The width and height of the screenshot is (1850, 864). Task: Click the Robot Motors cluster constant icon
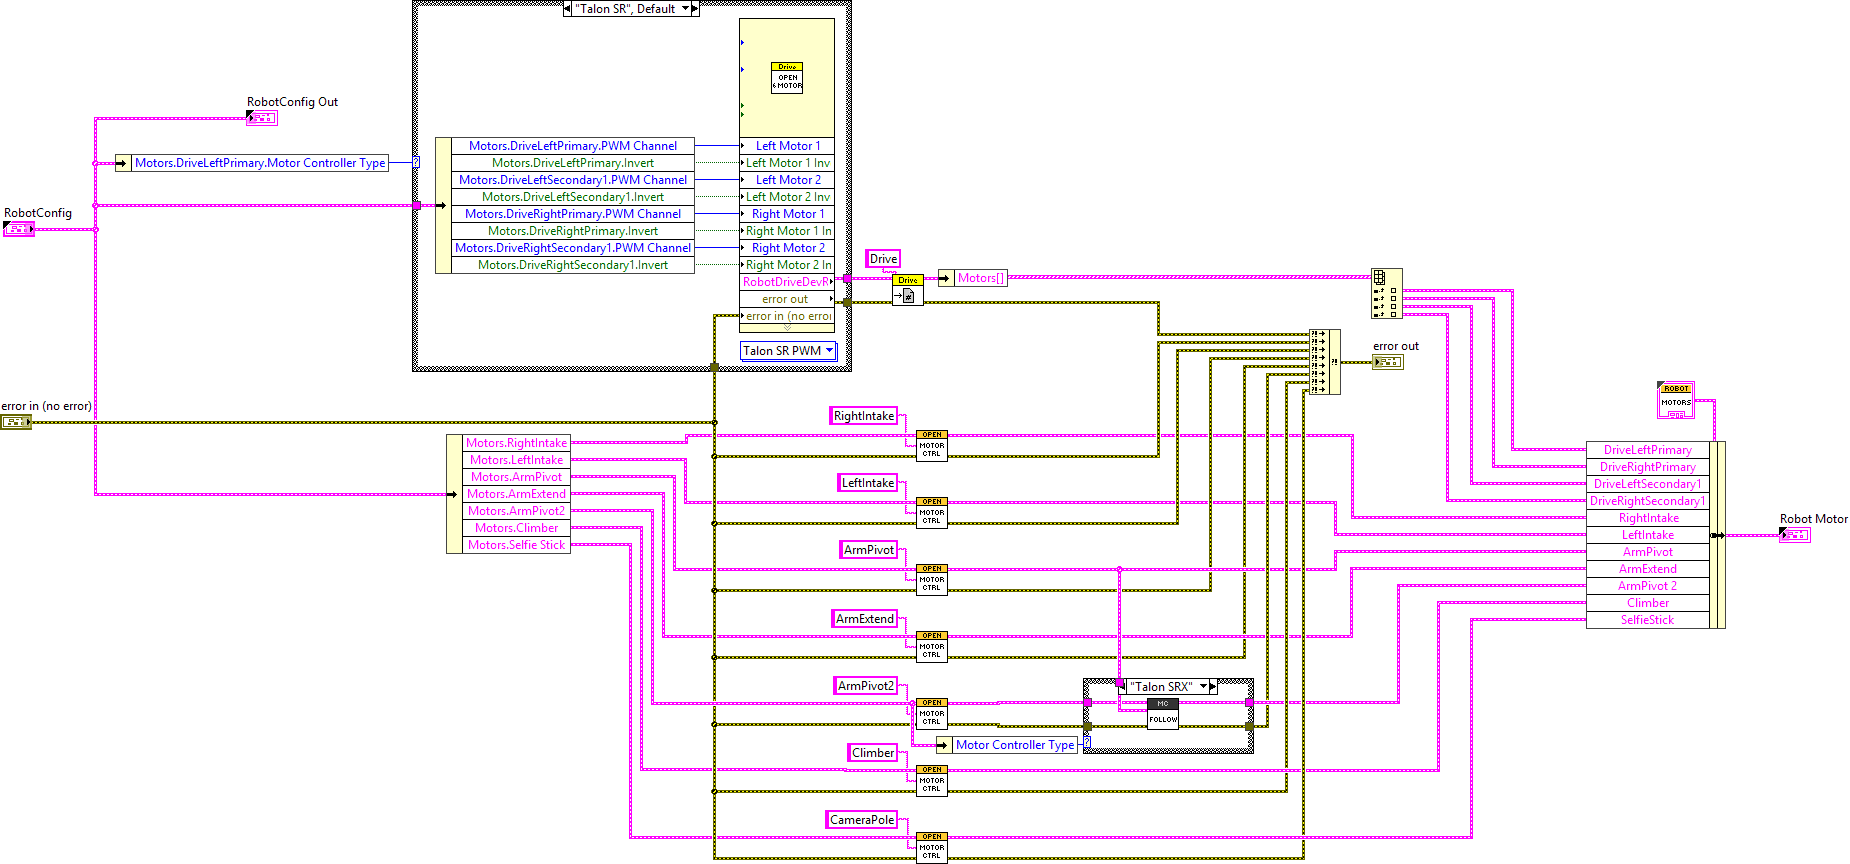click(1676, 400)
